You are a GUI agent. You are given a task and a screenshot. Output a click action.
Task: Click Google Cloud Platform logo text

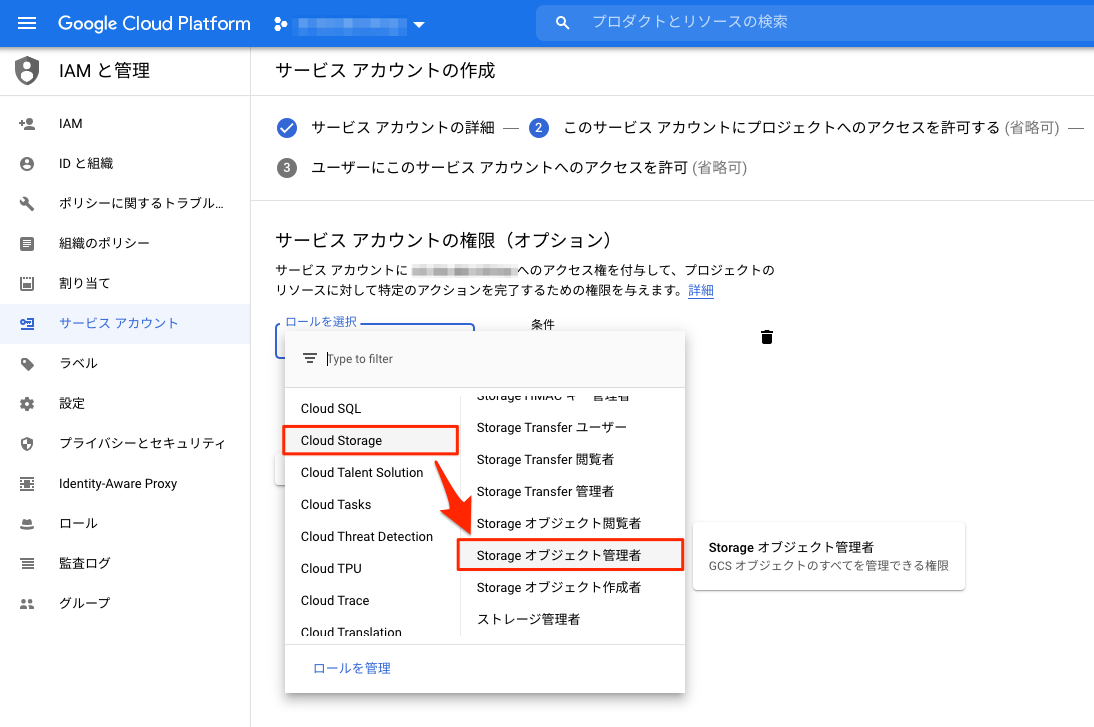154,24
